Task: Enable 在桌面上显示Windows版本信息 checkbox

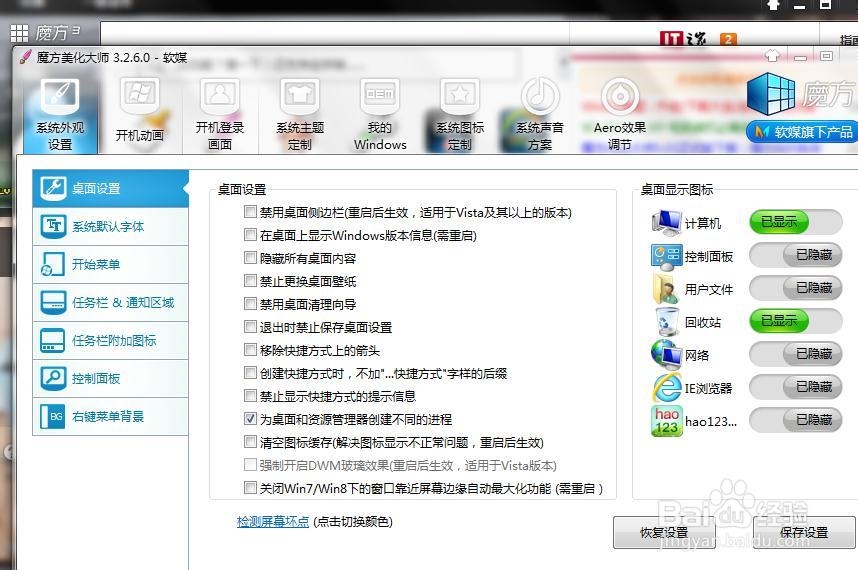Action: coord(250,235)
